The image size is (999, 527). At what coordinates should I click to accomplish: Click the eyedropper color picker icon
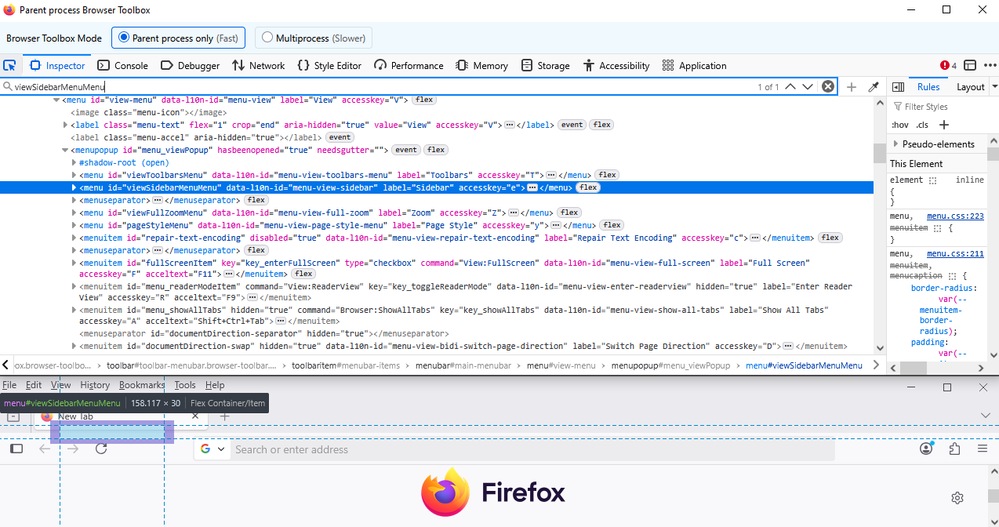click(x=873, y=87)
